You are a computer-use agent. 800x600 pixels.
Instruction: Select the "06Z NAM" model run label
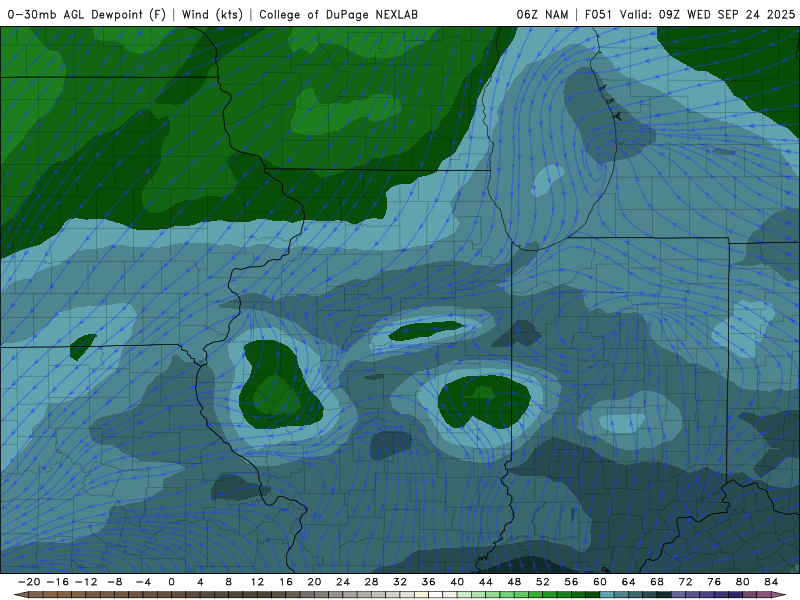(542, 15)
